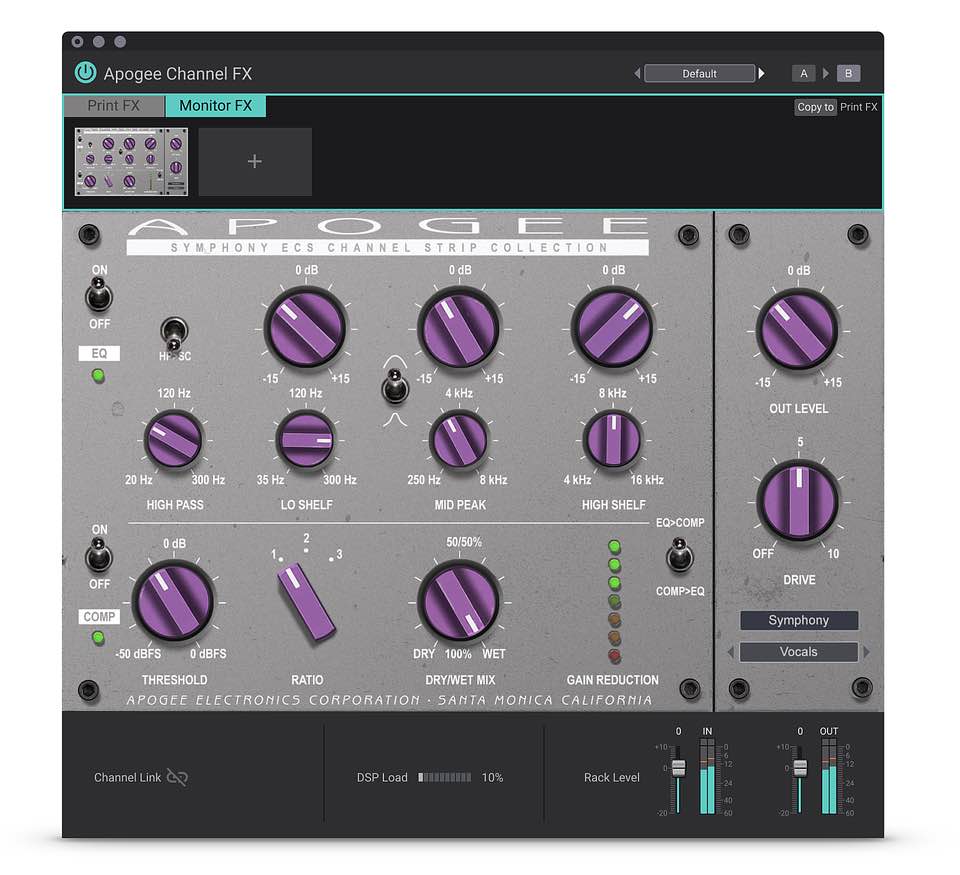The height and width of the screenshot is (875, 960).
Task: Switch to the Monitor FX tab
Action: (216, 105)
